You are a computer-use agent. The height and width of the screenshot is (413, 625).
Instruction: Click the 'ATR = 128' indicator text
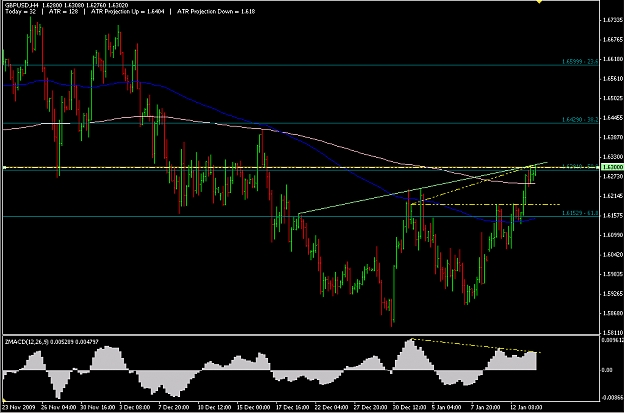click(65, 12)
